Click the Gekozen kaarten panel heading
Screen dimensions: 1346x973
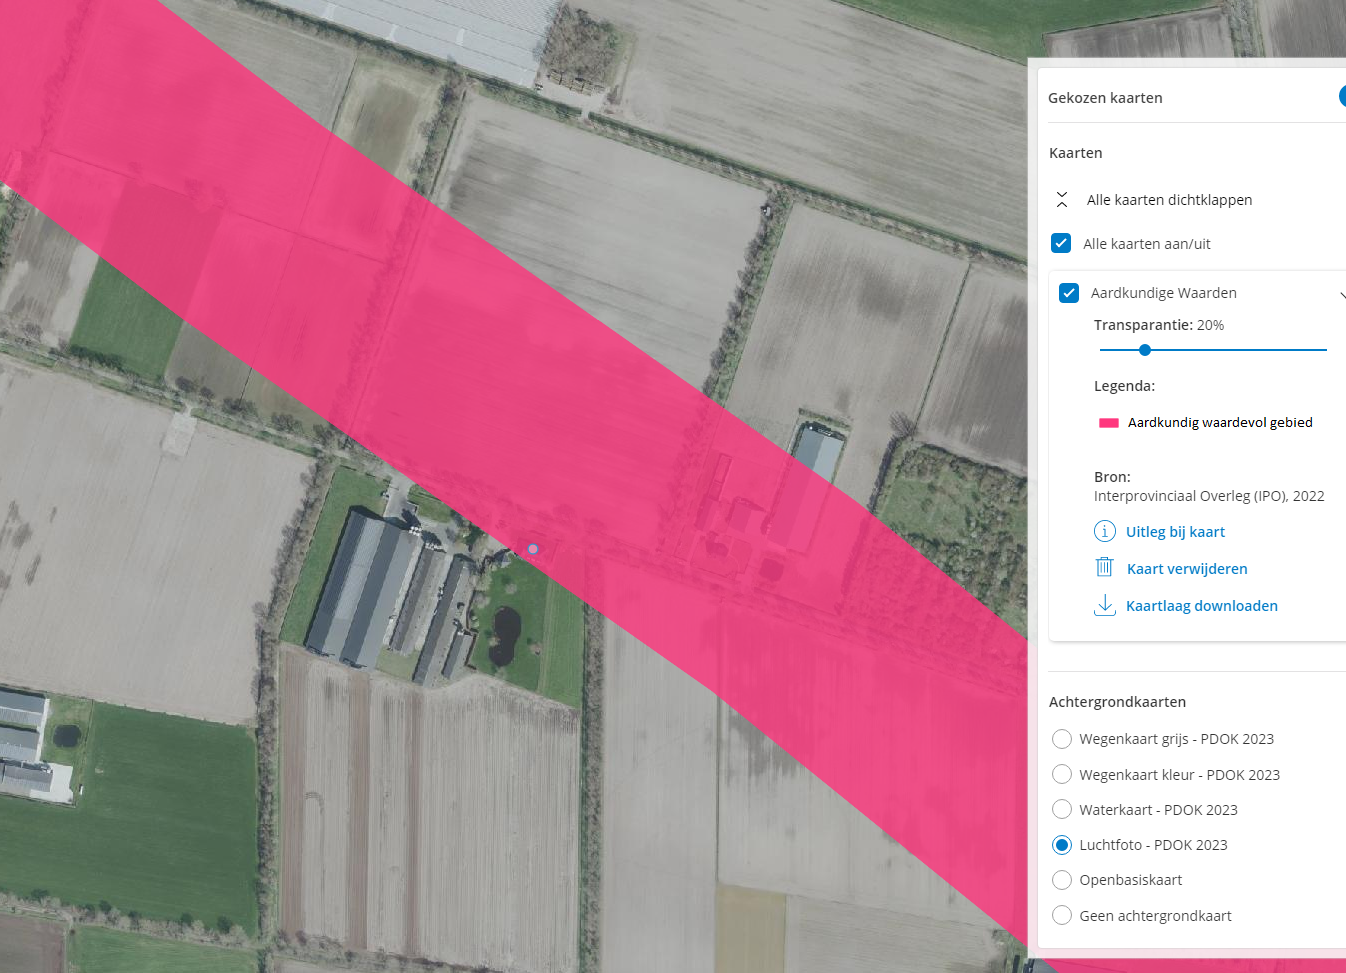[1105, 98]
